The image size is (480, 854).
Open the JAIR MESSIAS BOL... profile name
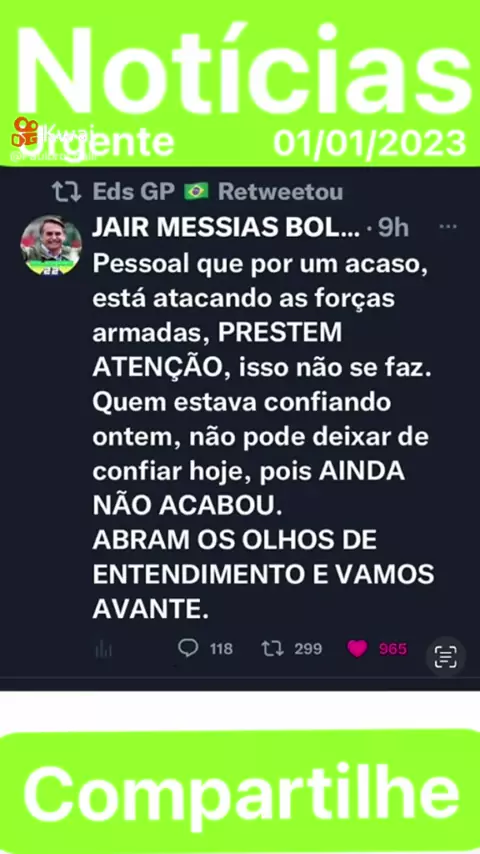pyautogui.click(x=226, y=228)
